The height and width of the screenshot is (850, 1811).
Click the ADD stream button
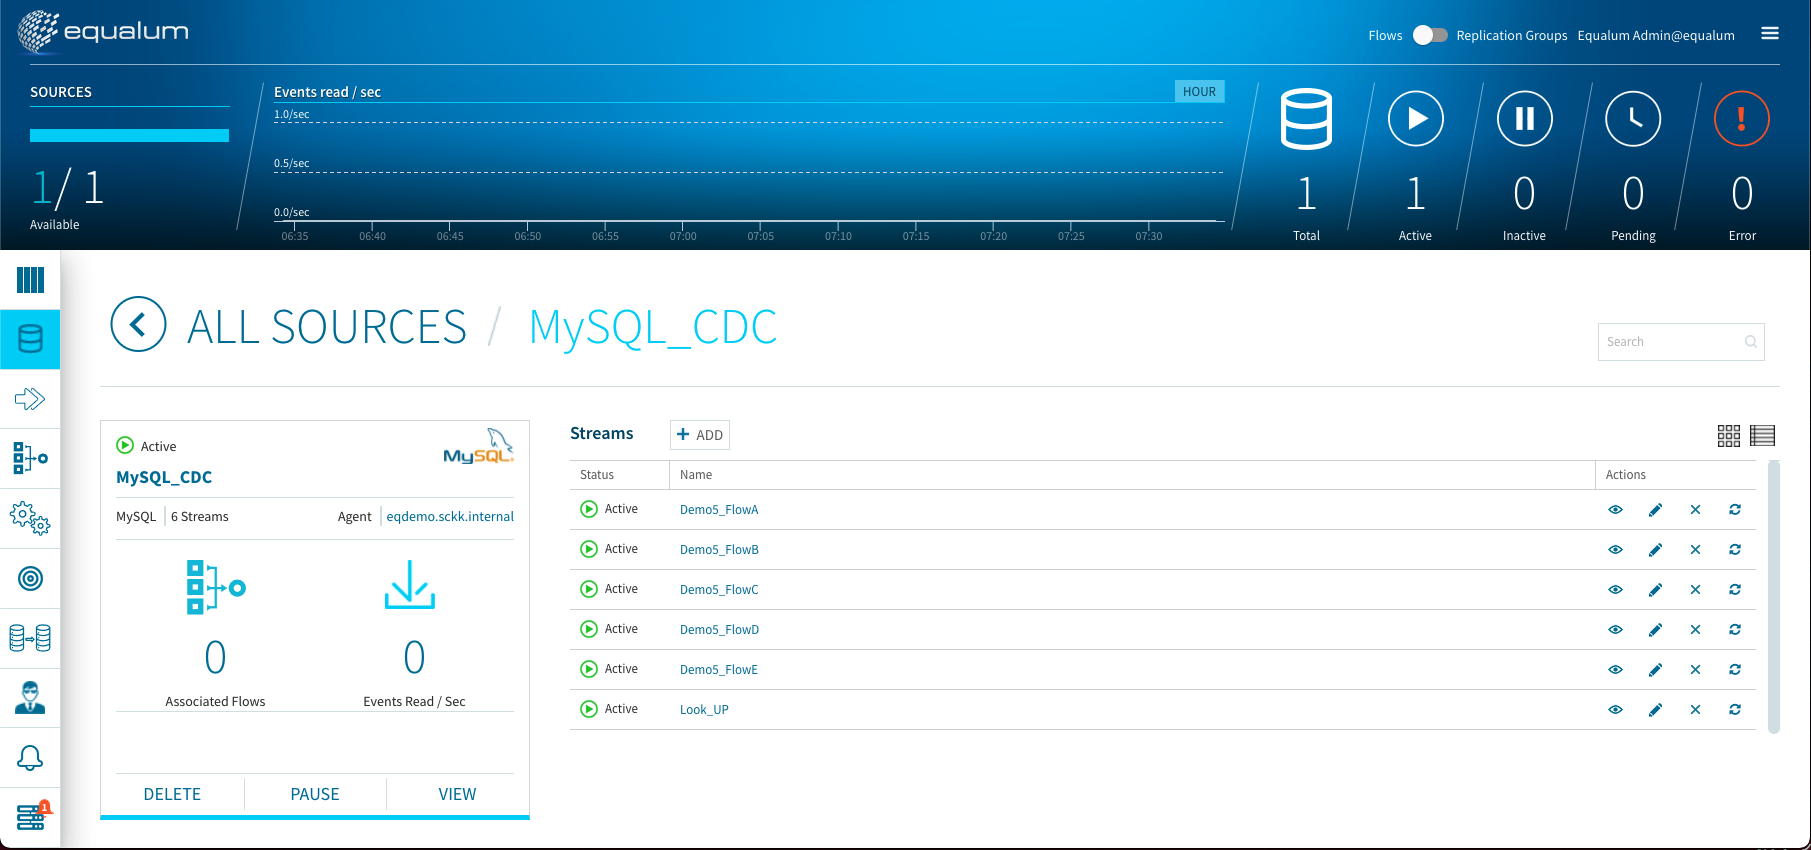pos(700,435)
